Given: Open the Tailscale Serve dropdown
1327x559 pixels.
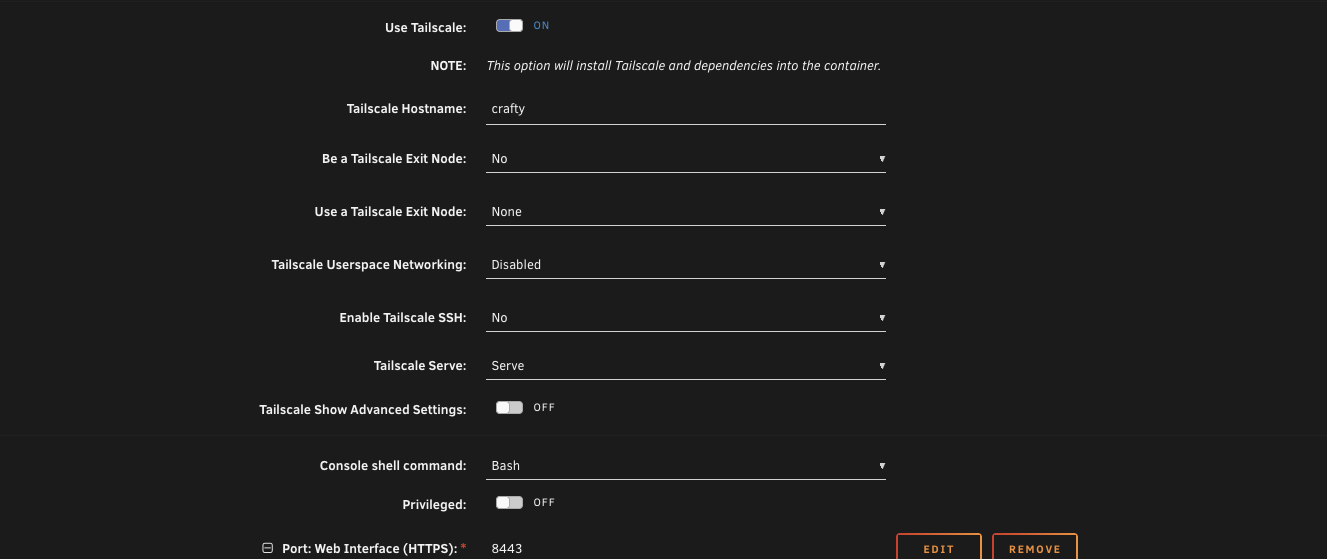Looking at the screenshot, I should pyautogui.click(x=686, y=366).
